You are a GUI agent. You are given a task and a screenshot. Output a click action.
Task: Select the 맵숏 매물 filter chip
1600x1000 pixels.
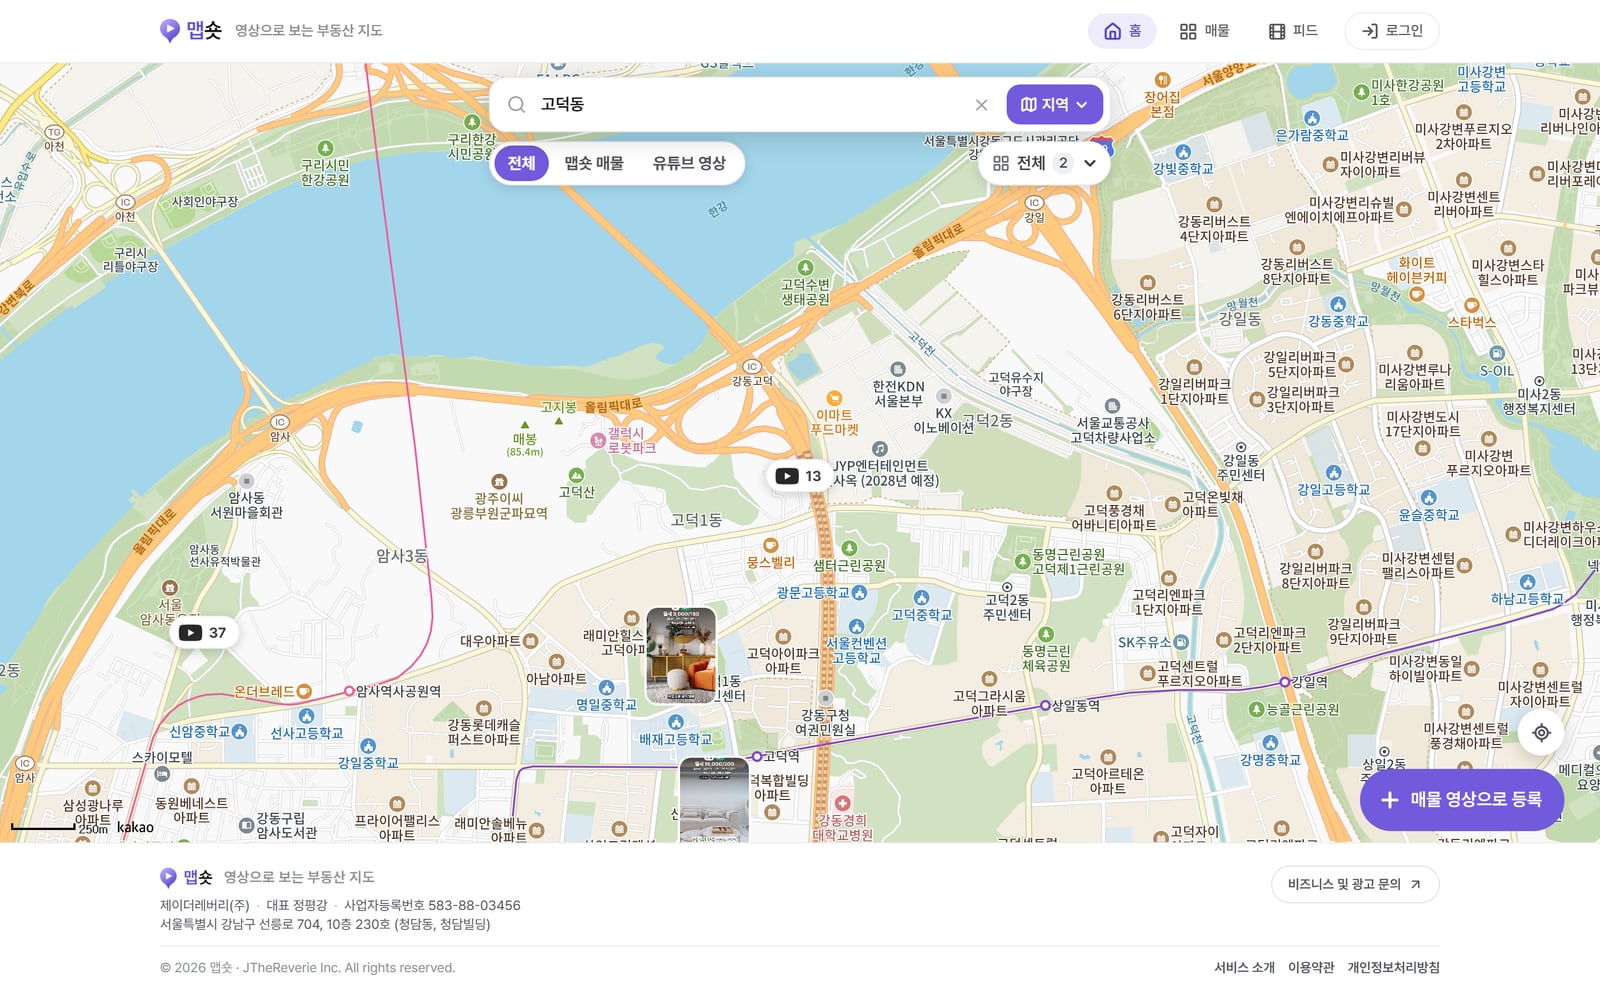[594, 163]
